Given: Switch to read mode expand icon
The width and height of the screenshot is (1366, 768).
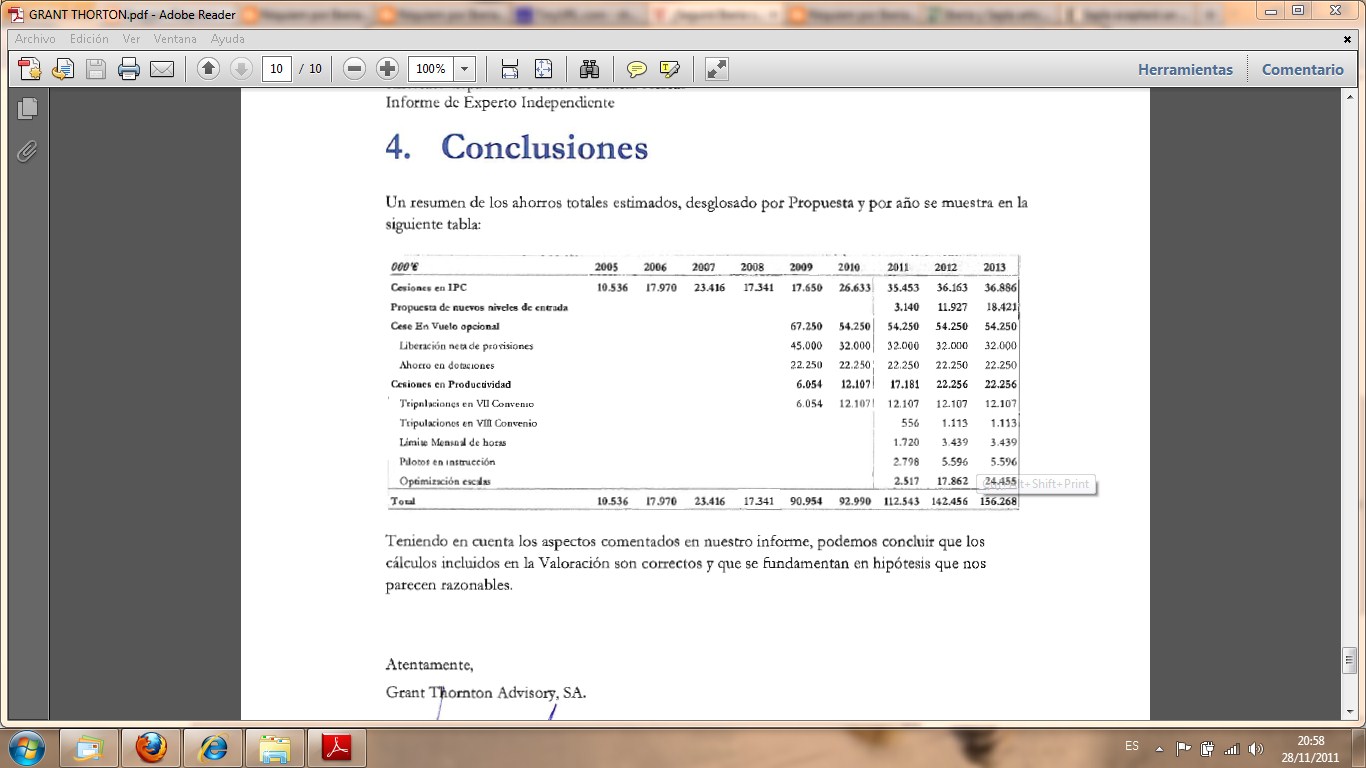Looking at the screenshot, I should (x=717, y=69).
